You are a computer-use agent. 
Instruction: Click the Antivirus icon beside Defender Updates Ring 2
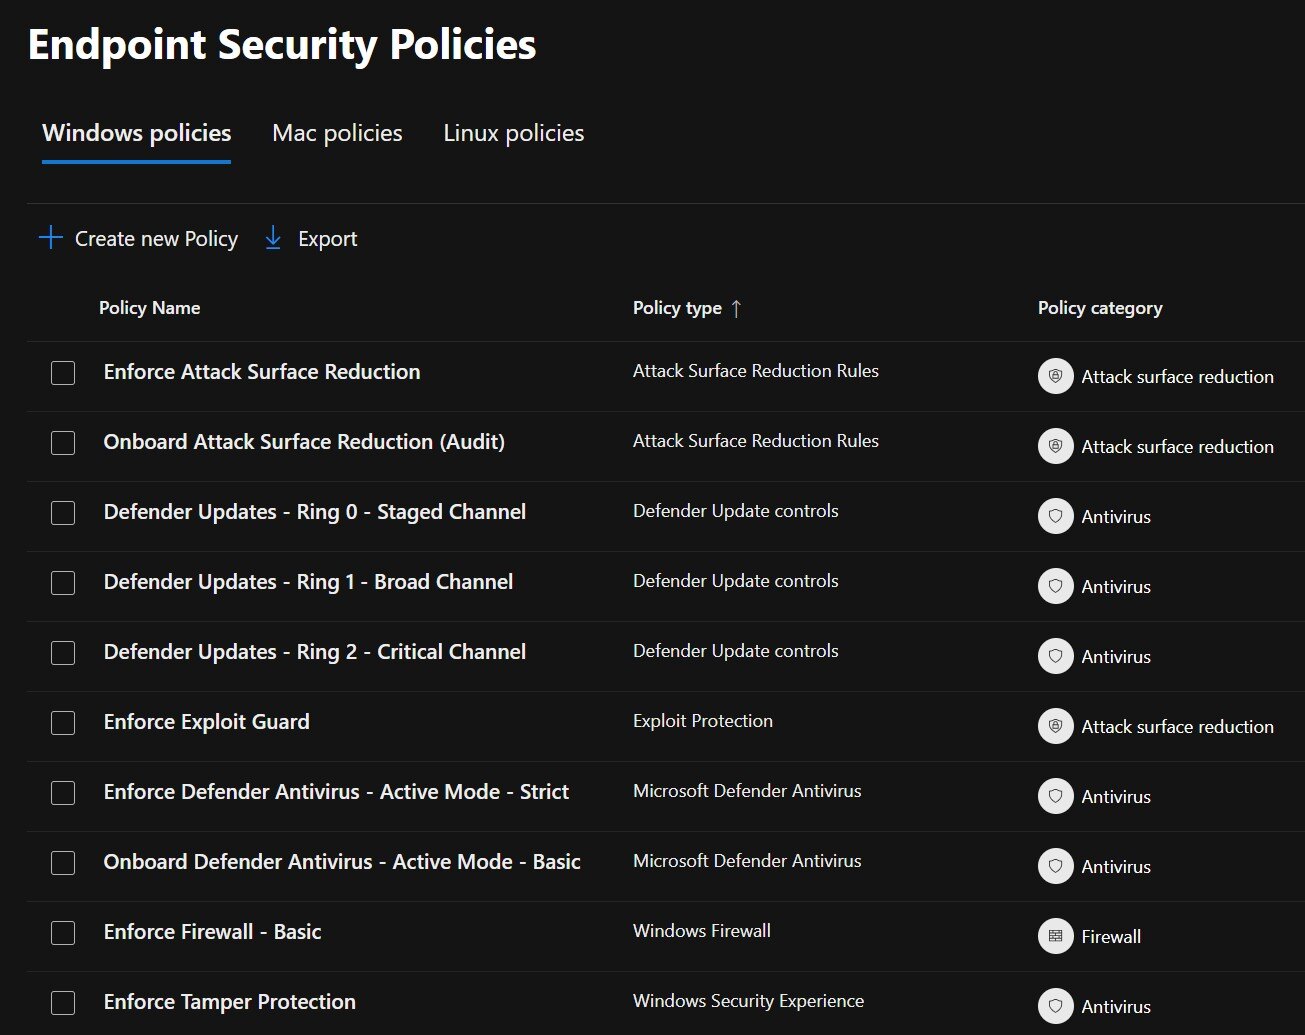pos(1055,656)
